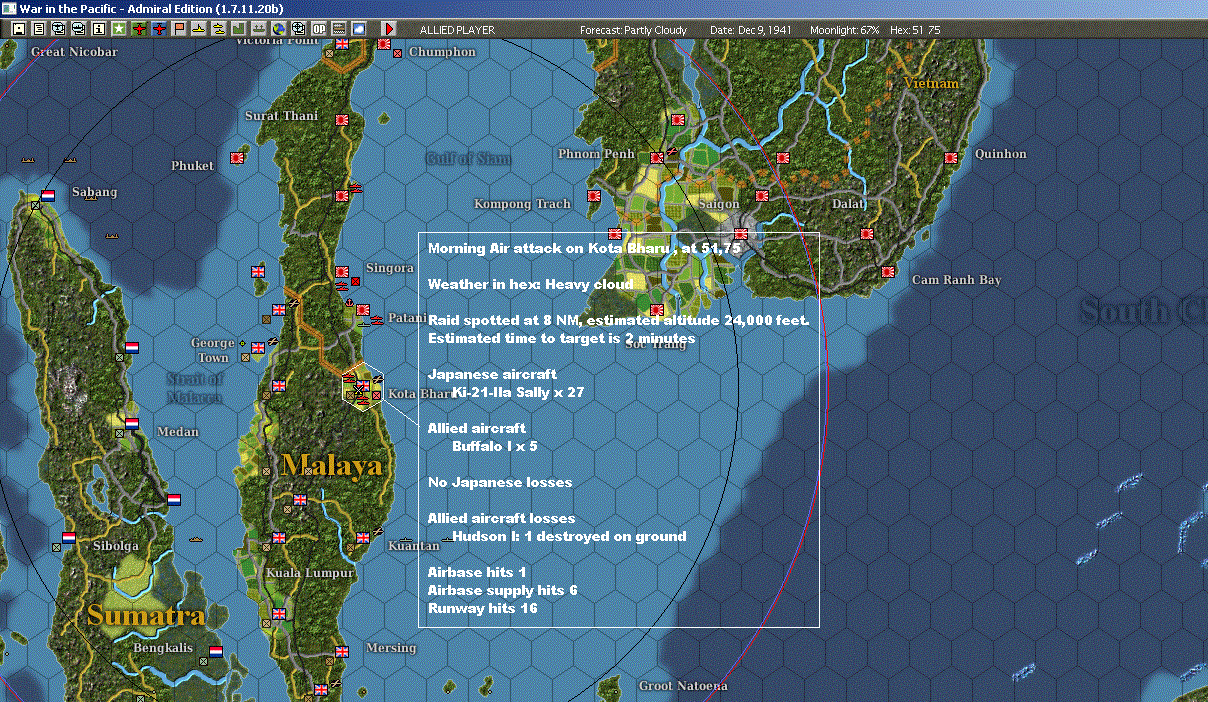
Task: Select the Japanese base flag at Phnom Penh
Action: click(657, 158)
